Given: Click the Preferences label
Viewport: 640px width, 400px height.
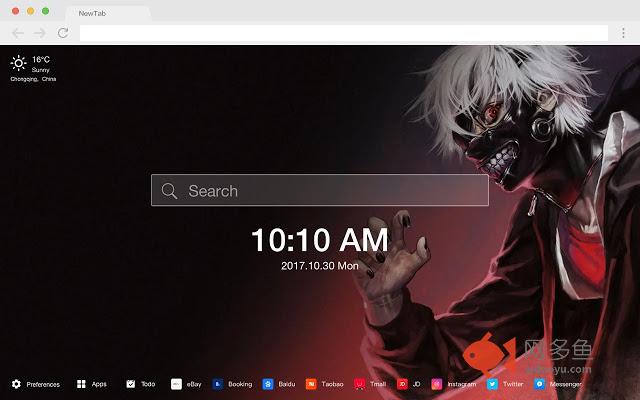Looking at the screenshot, I should pos(43,384).
